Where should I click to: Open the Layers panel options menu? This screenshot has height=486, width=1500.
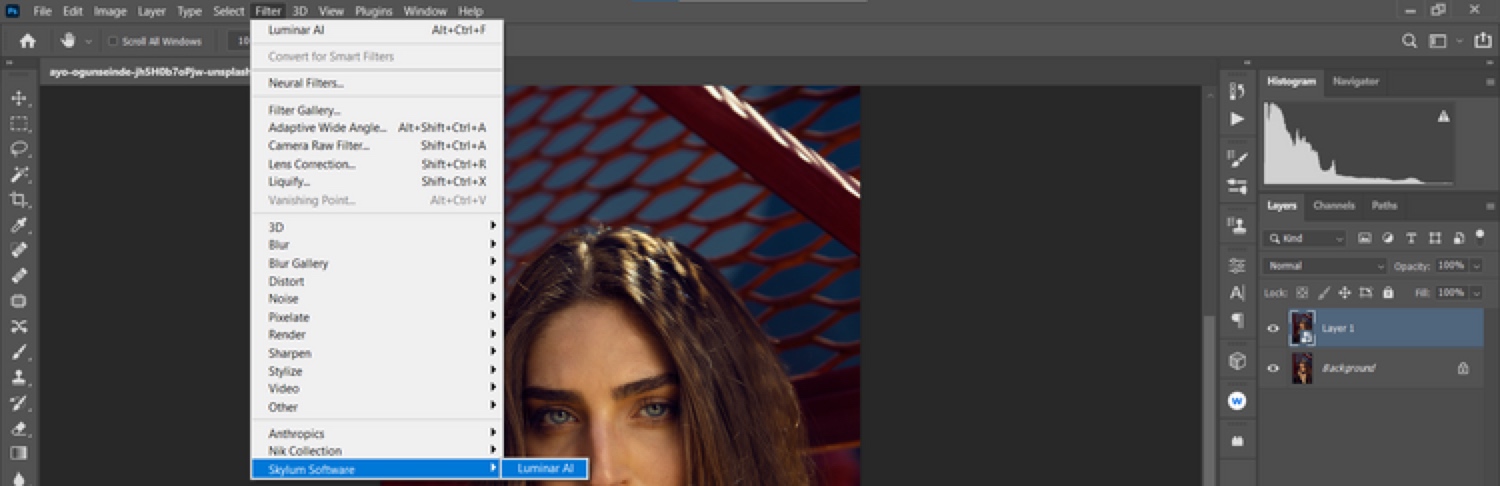tap(1489, 206)
